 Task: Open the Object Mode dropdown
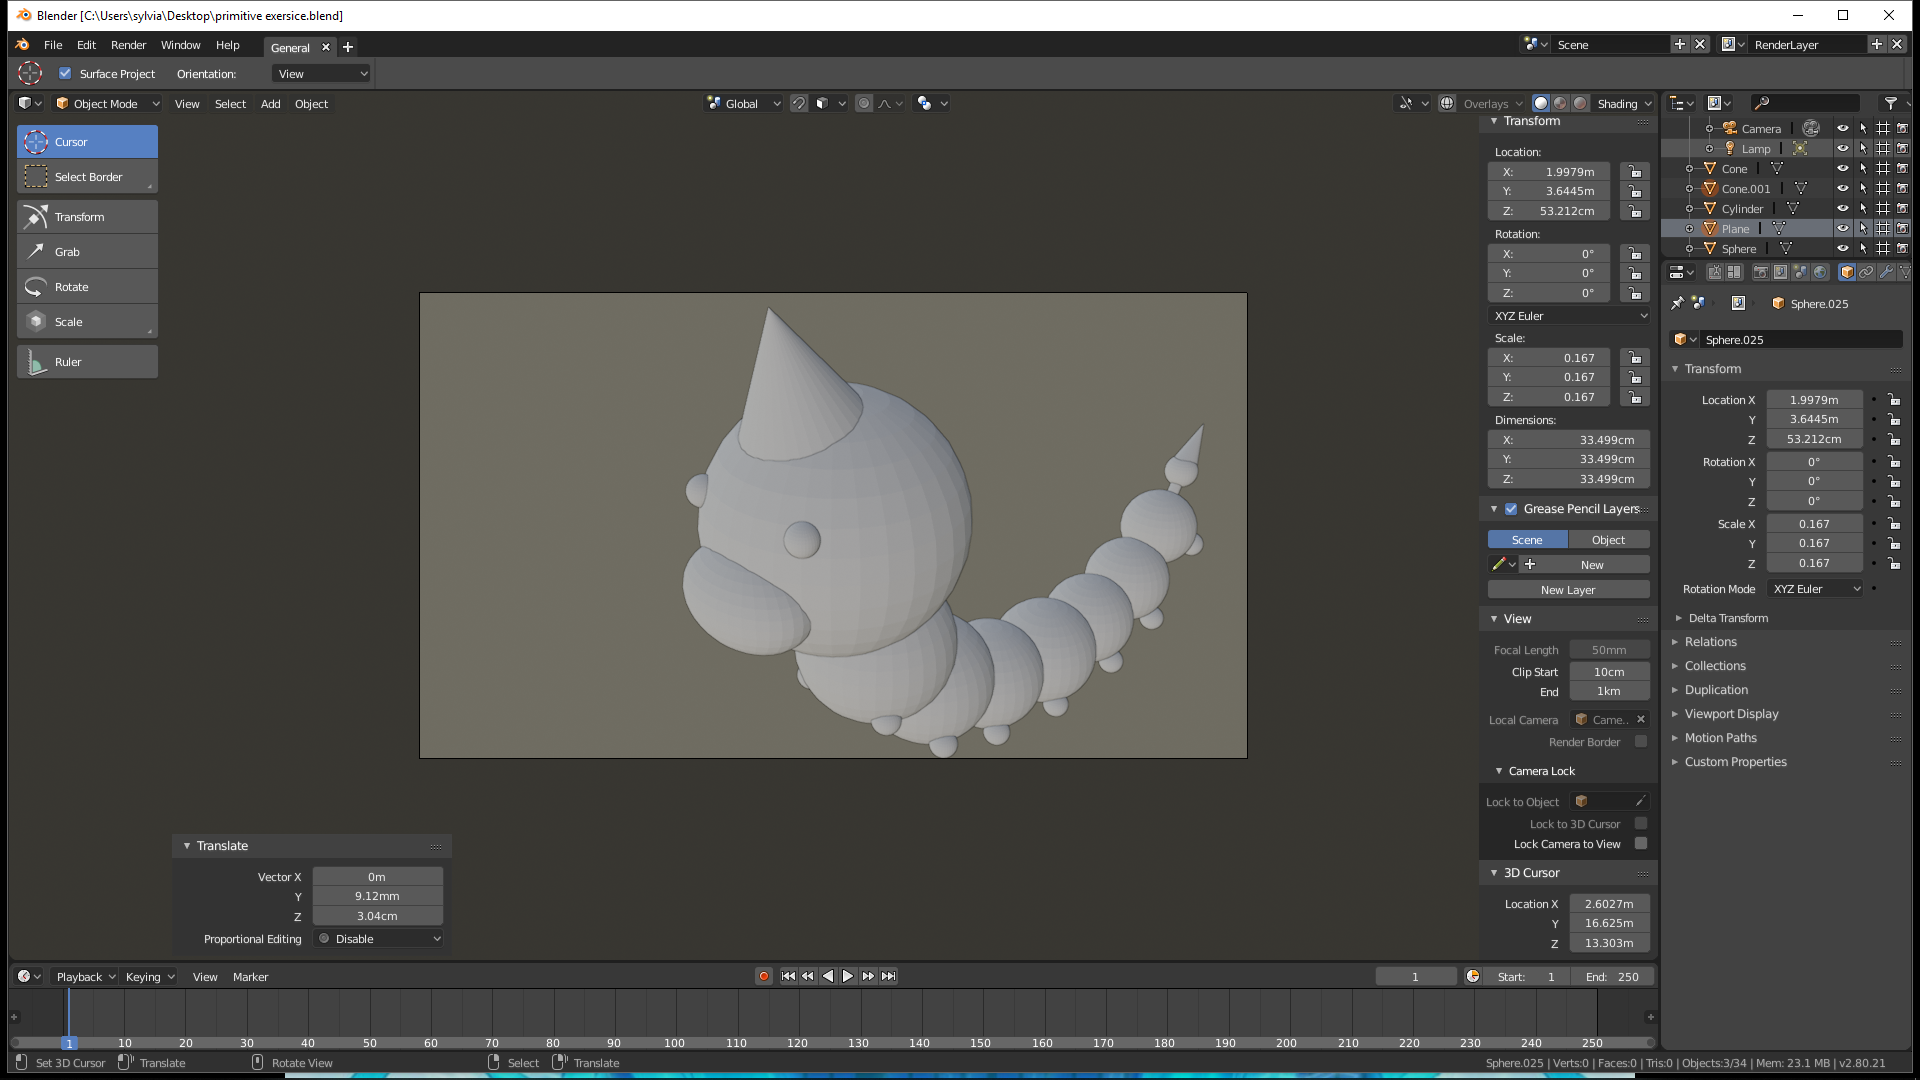pyautogui.click(x=106, y=103)
